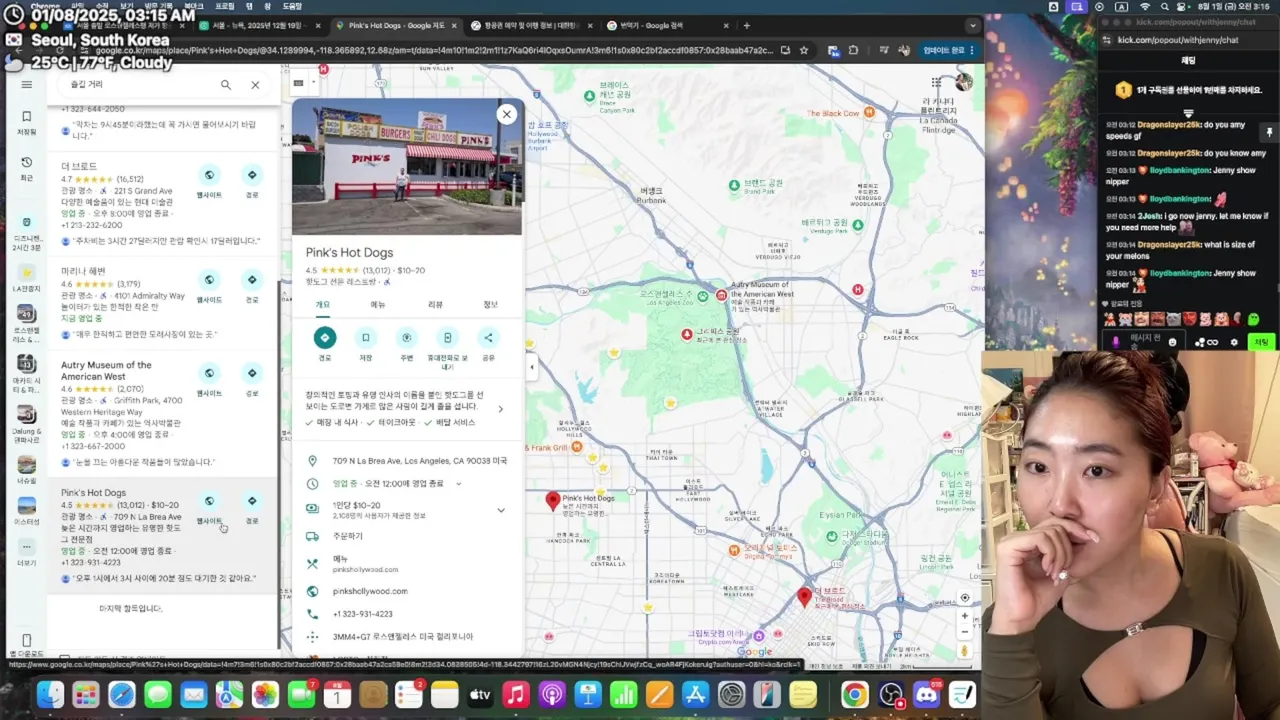Click Google account avatar on the map

click(x=964, y=82)
